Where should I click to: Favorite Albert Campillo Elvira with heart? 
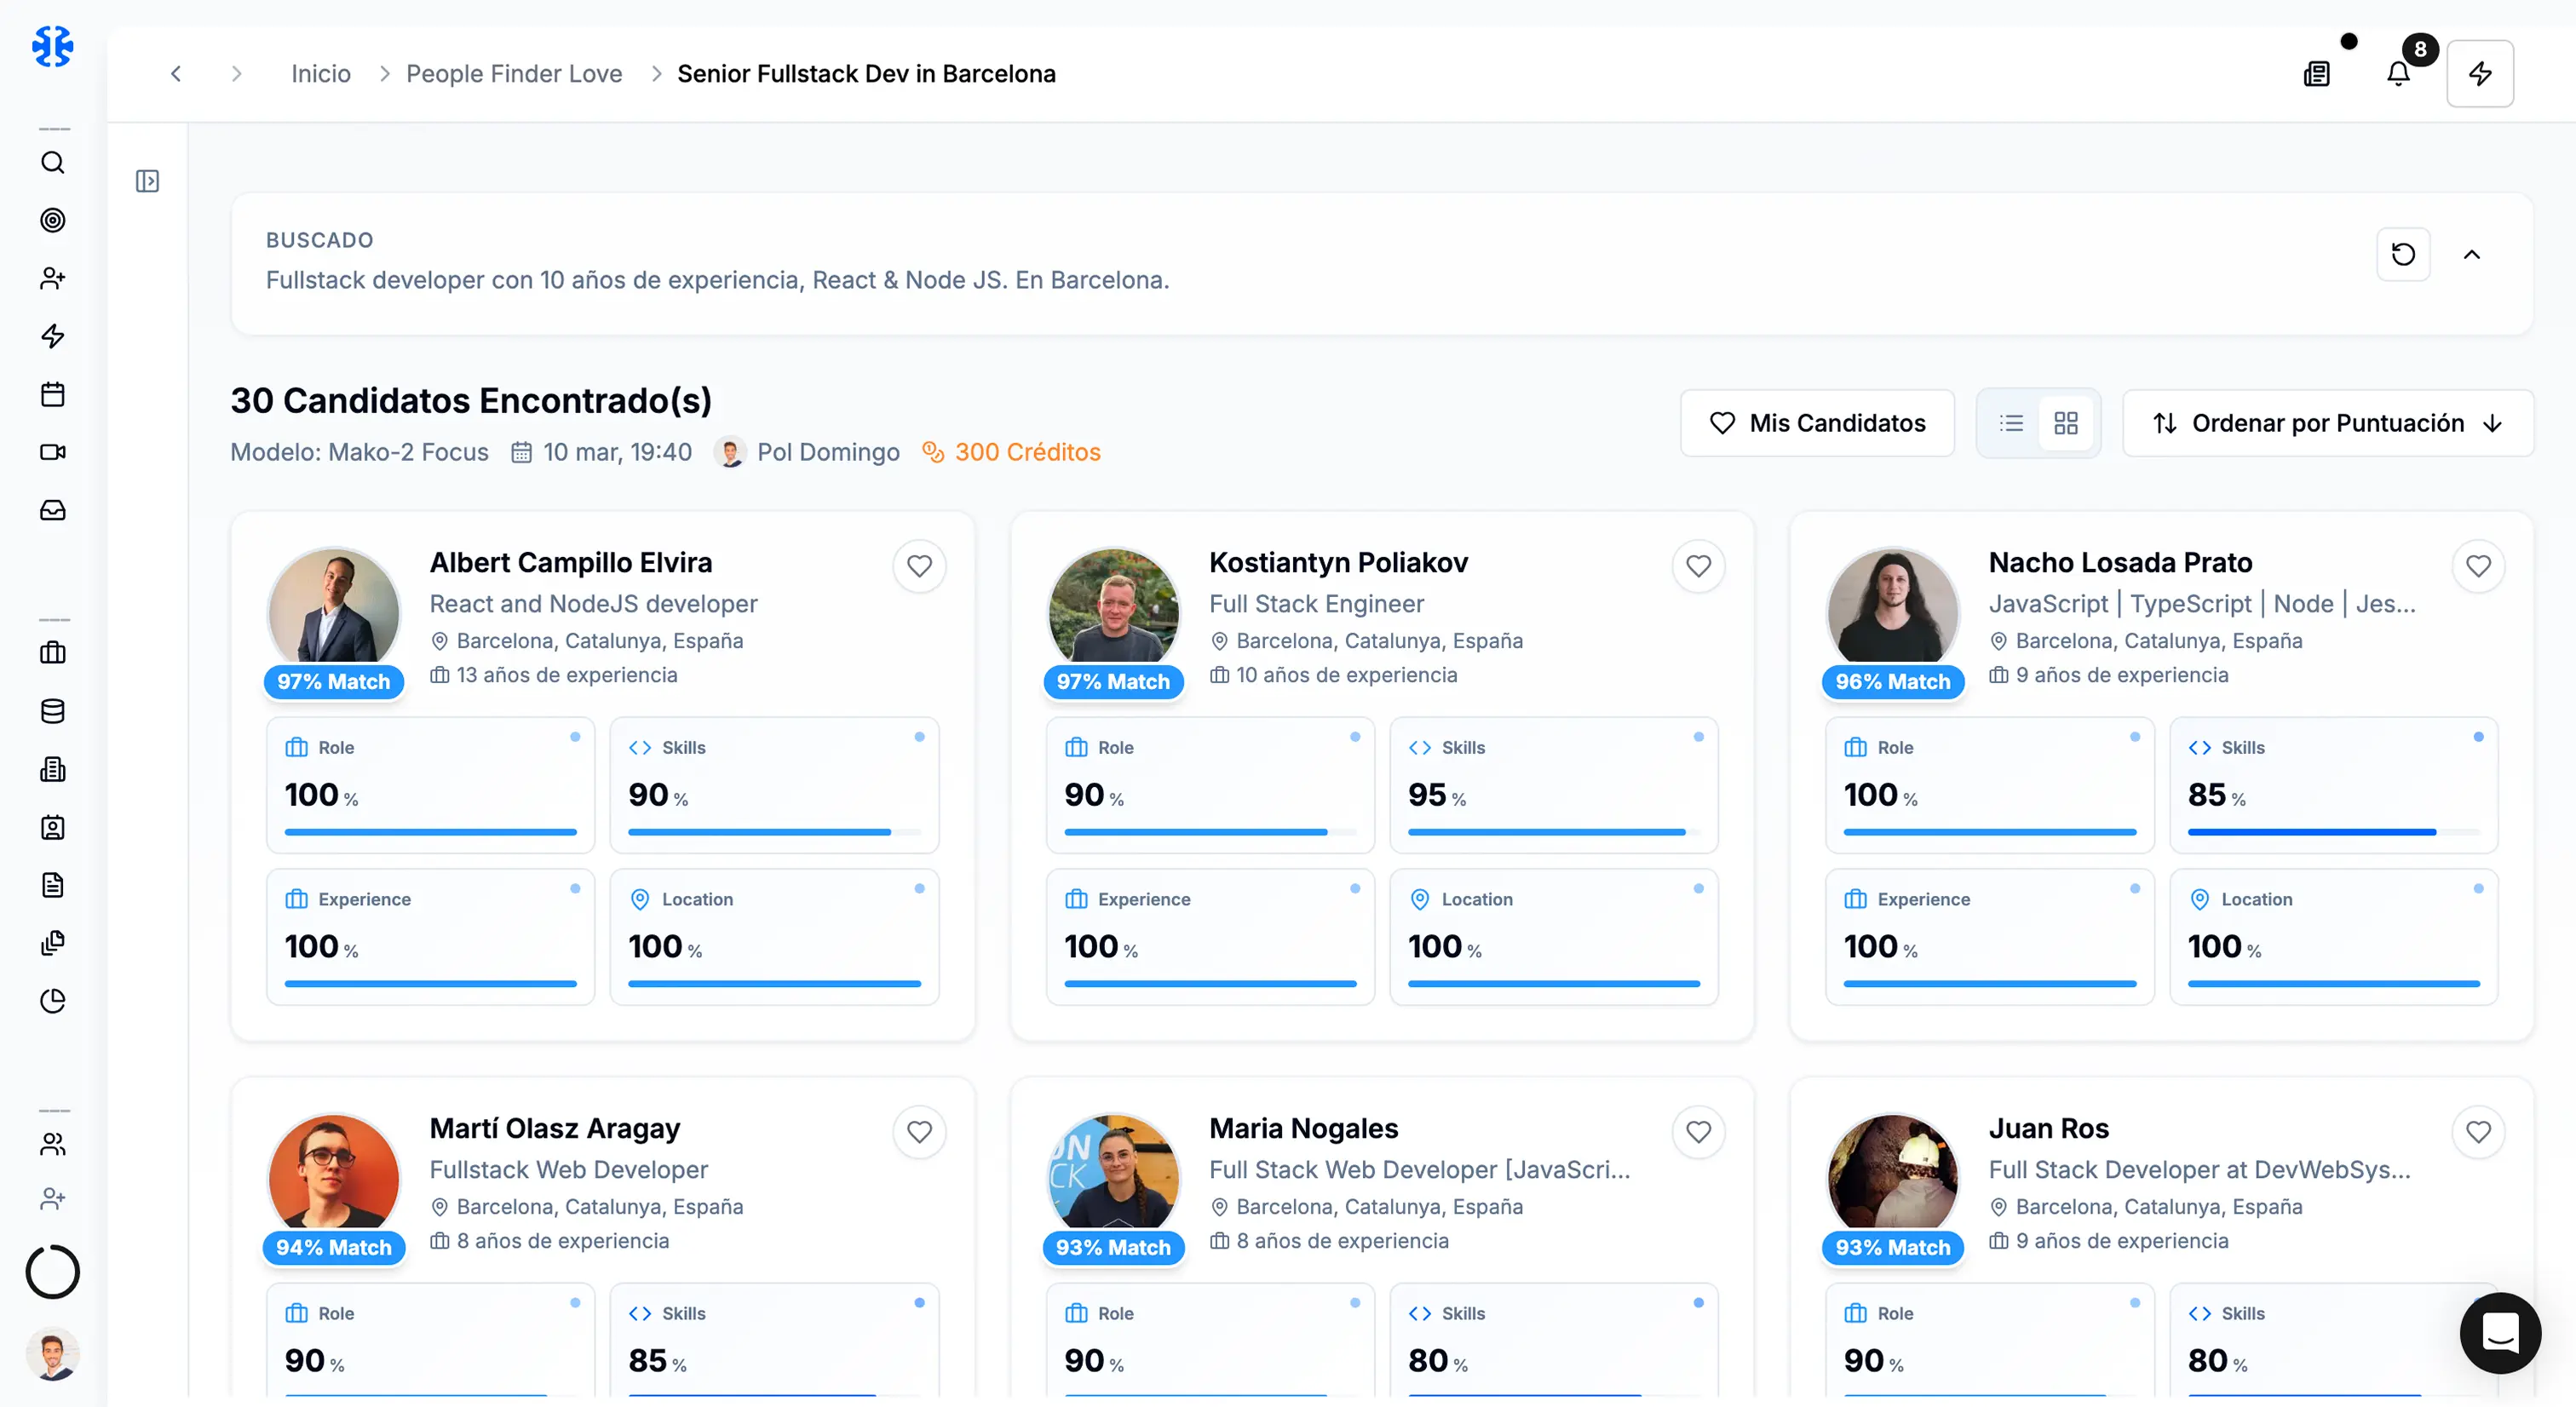coord(919,566)
